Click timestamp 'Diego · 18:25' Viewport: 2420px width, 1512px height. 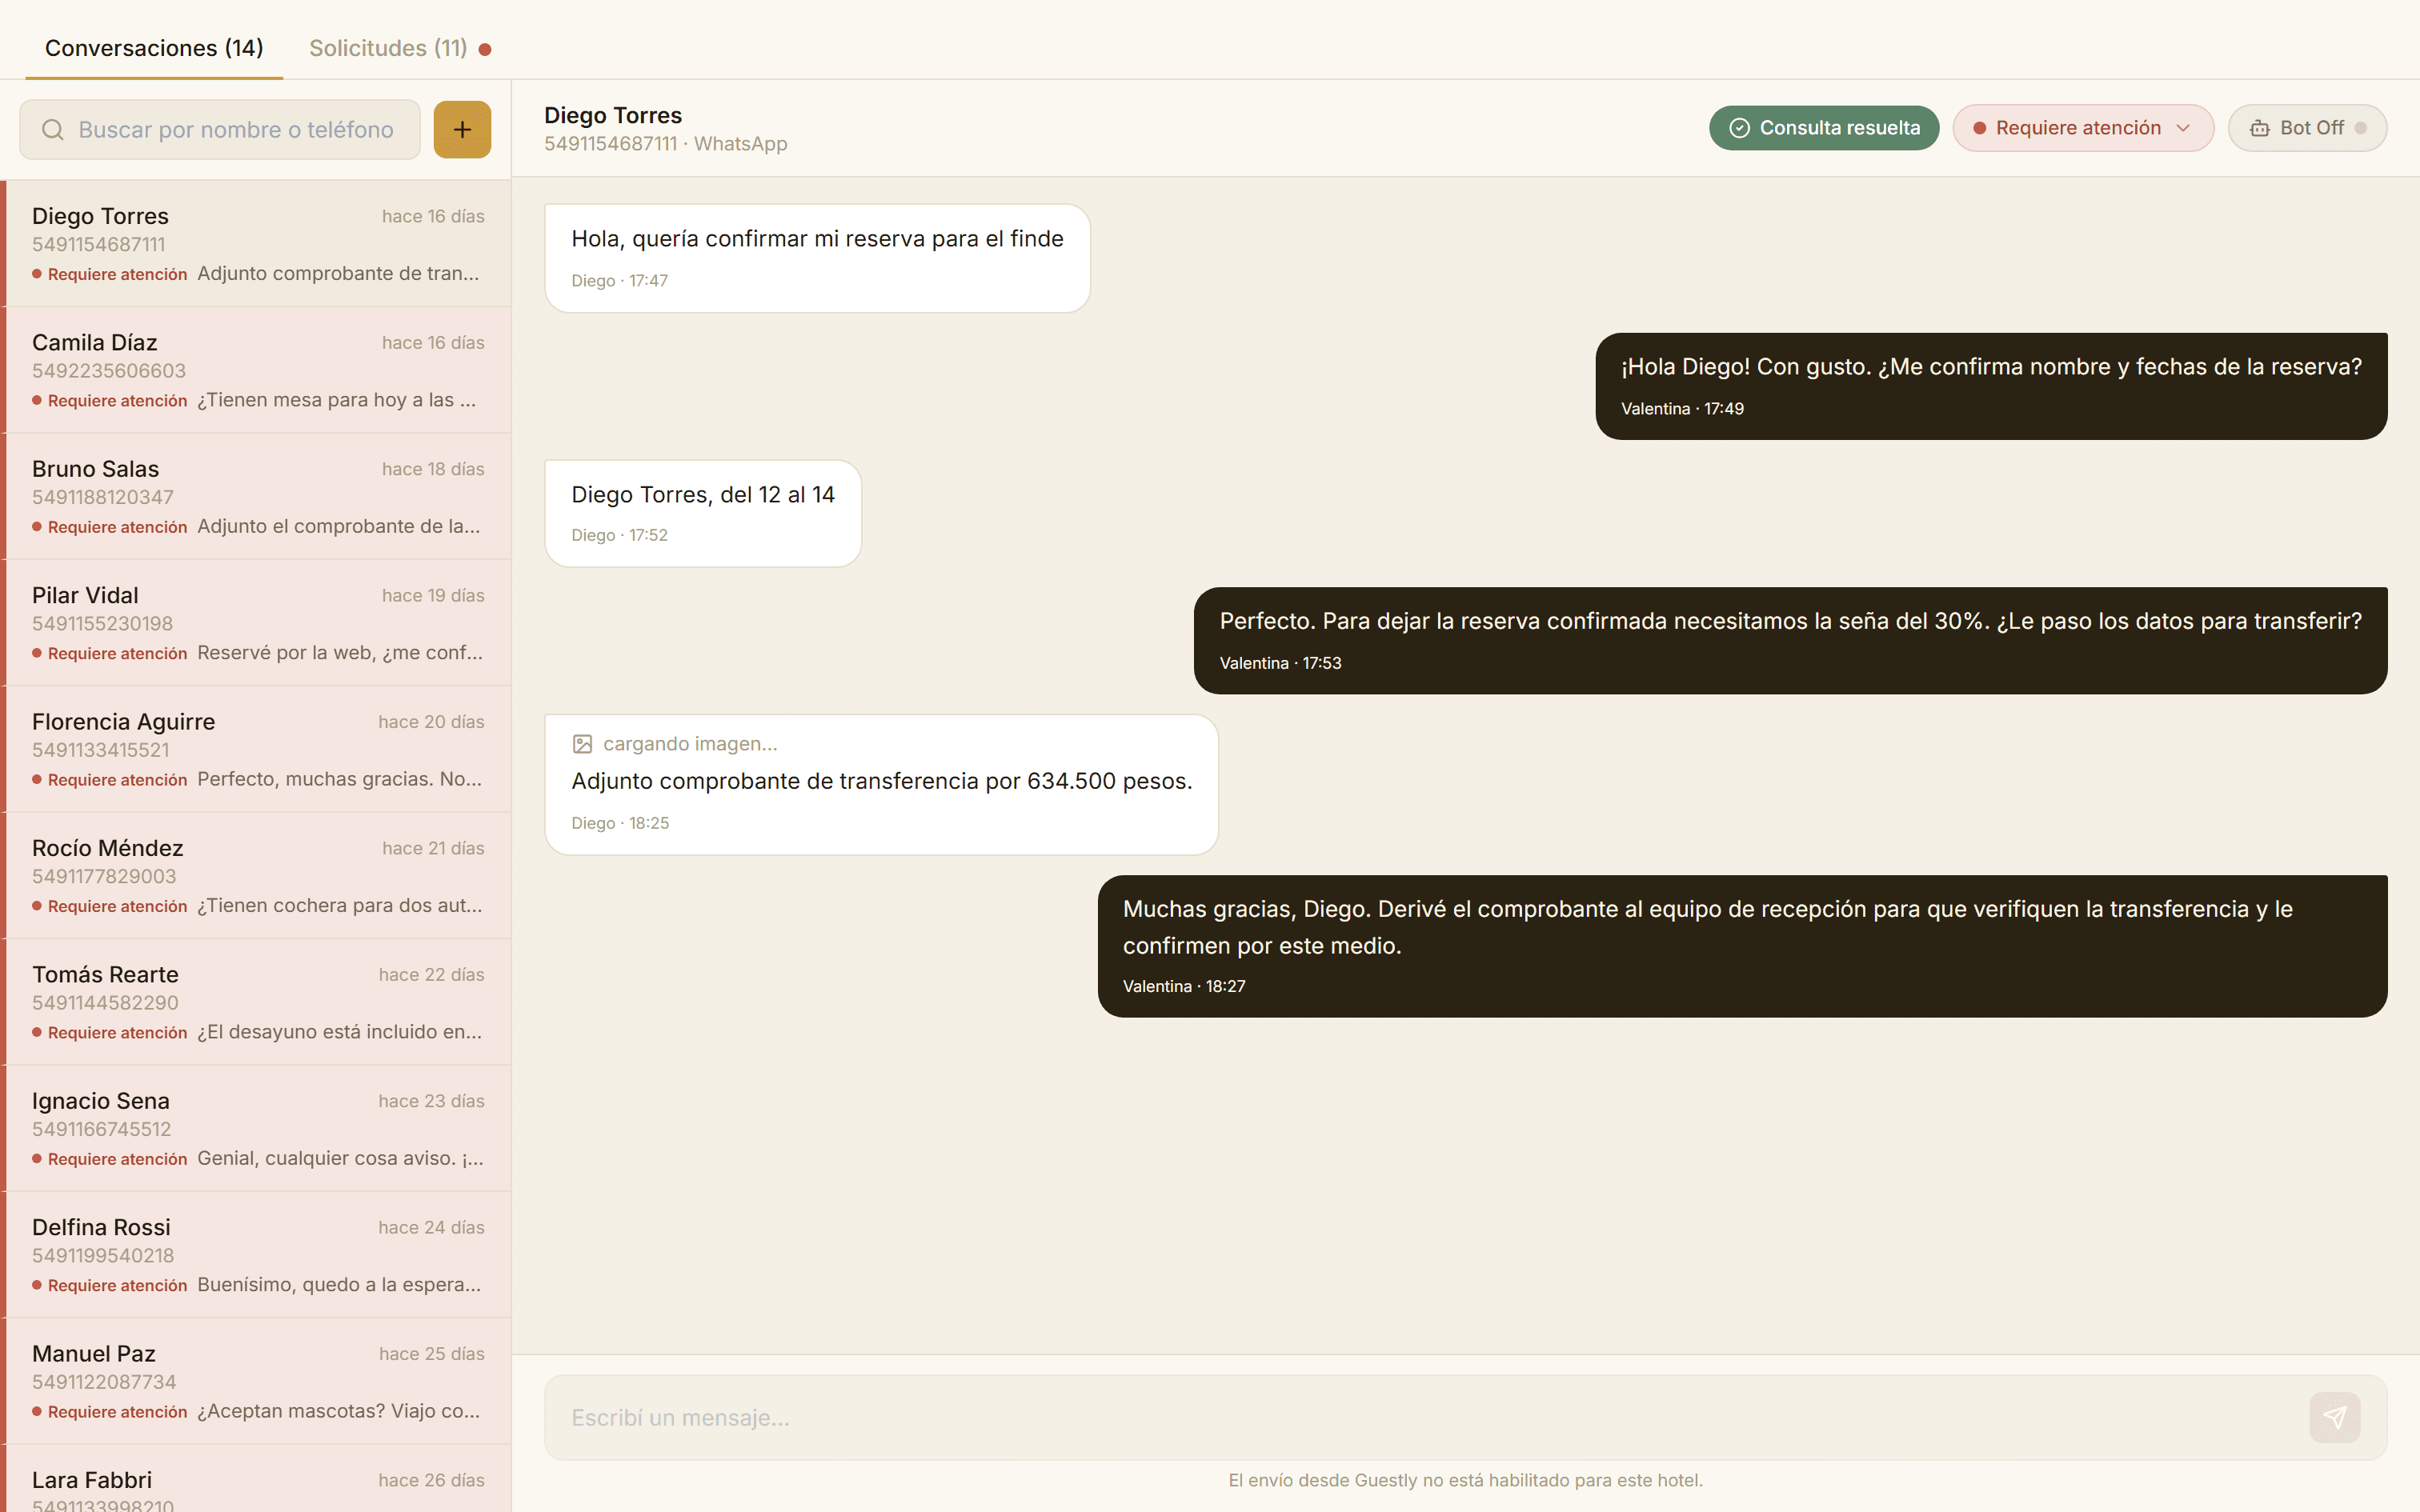(x=620, y=823)
